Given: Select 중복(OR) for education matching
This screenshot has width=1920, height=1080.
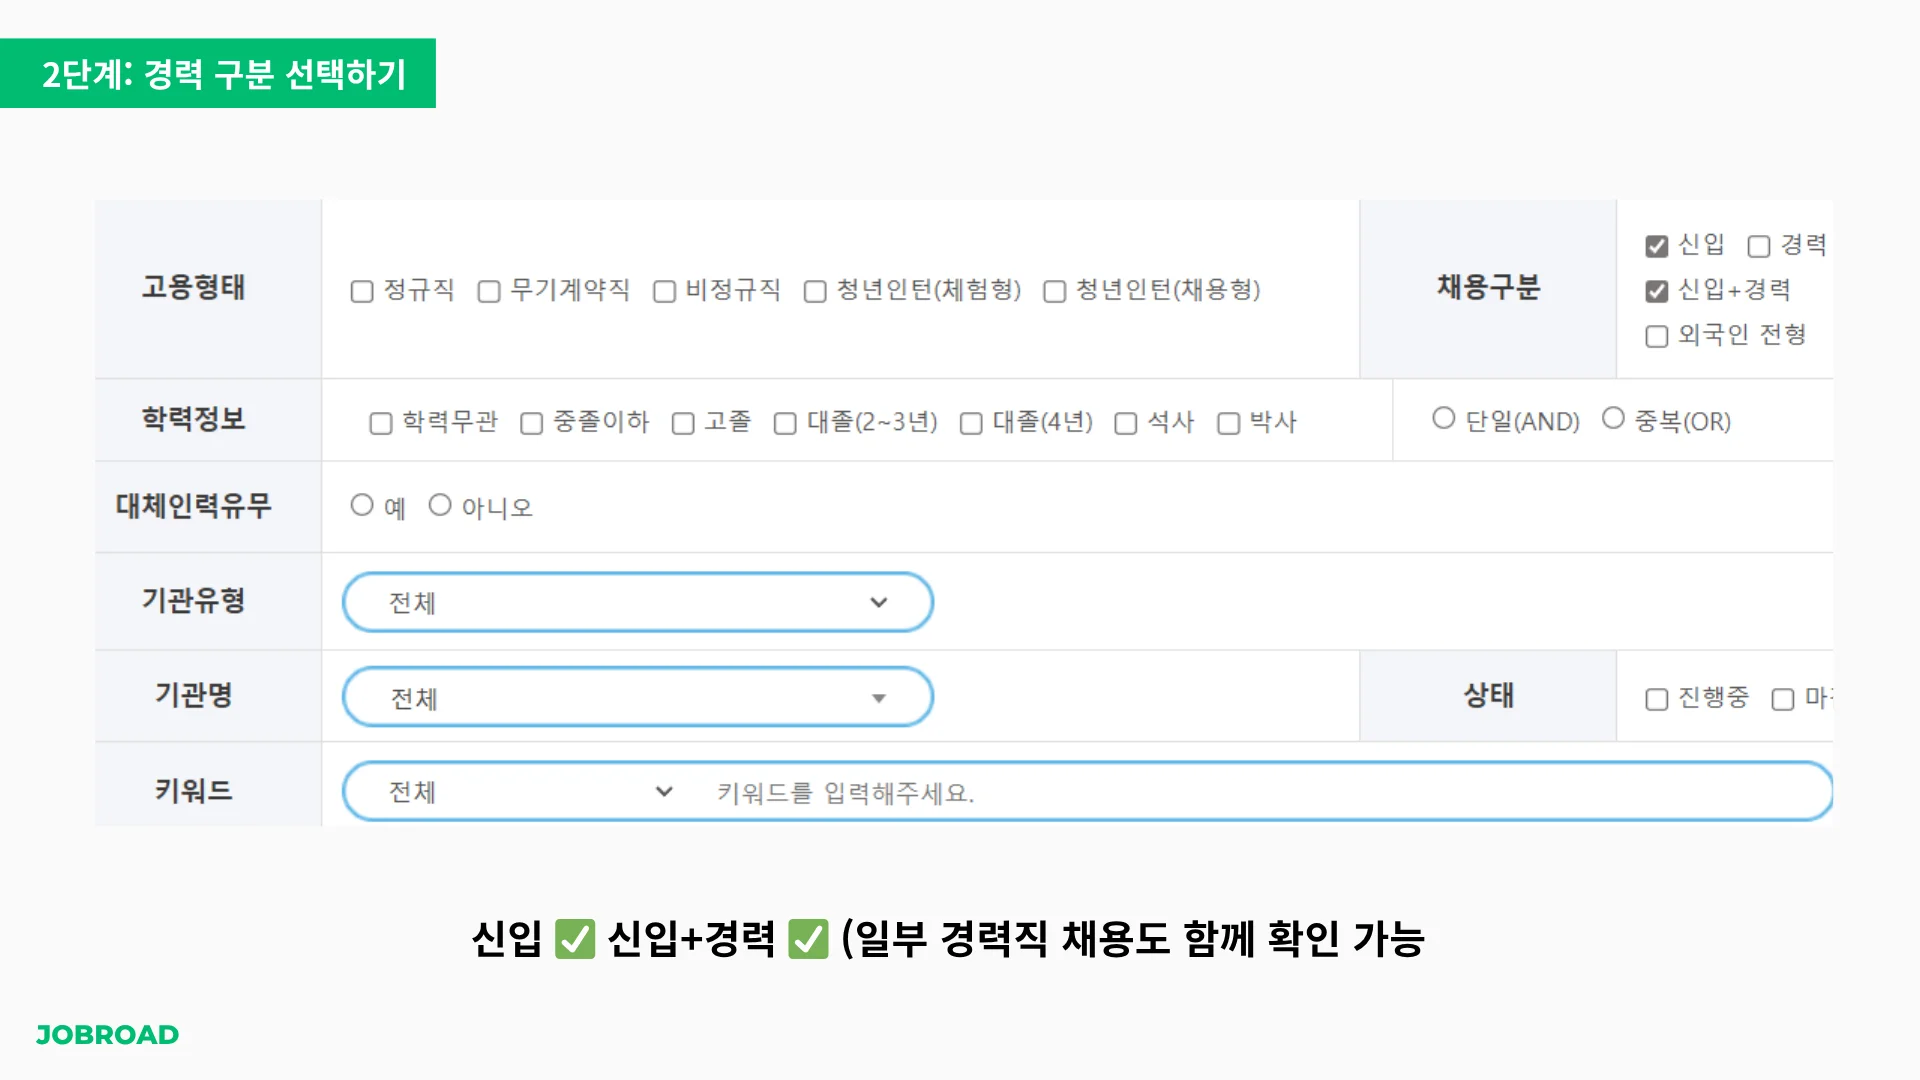Looking at the screenshot, I should [1612, 418].
